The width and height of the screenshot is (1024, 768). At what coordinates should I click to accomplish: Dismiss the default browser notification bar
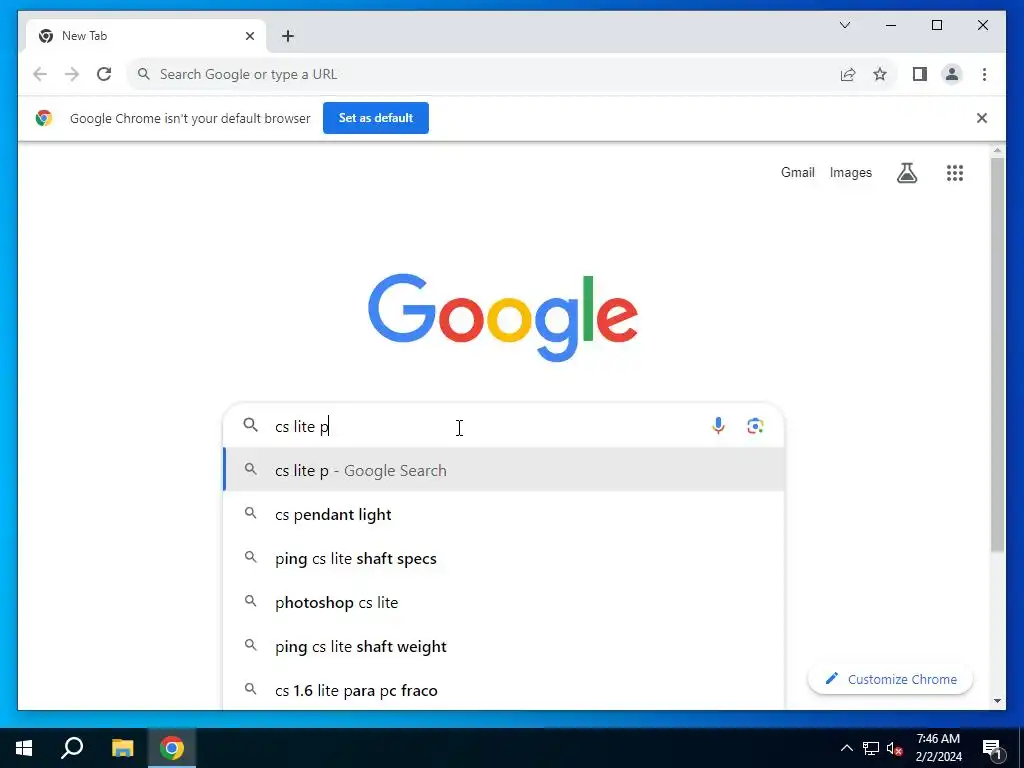981,118
